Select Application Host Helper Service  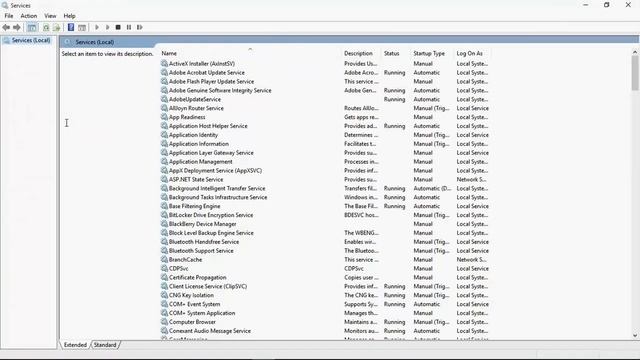pos(208,126)
